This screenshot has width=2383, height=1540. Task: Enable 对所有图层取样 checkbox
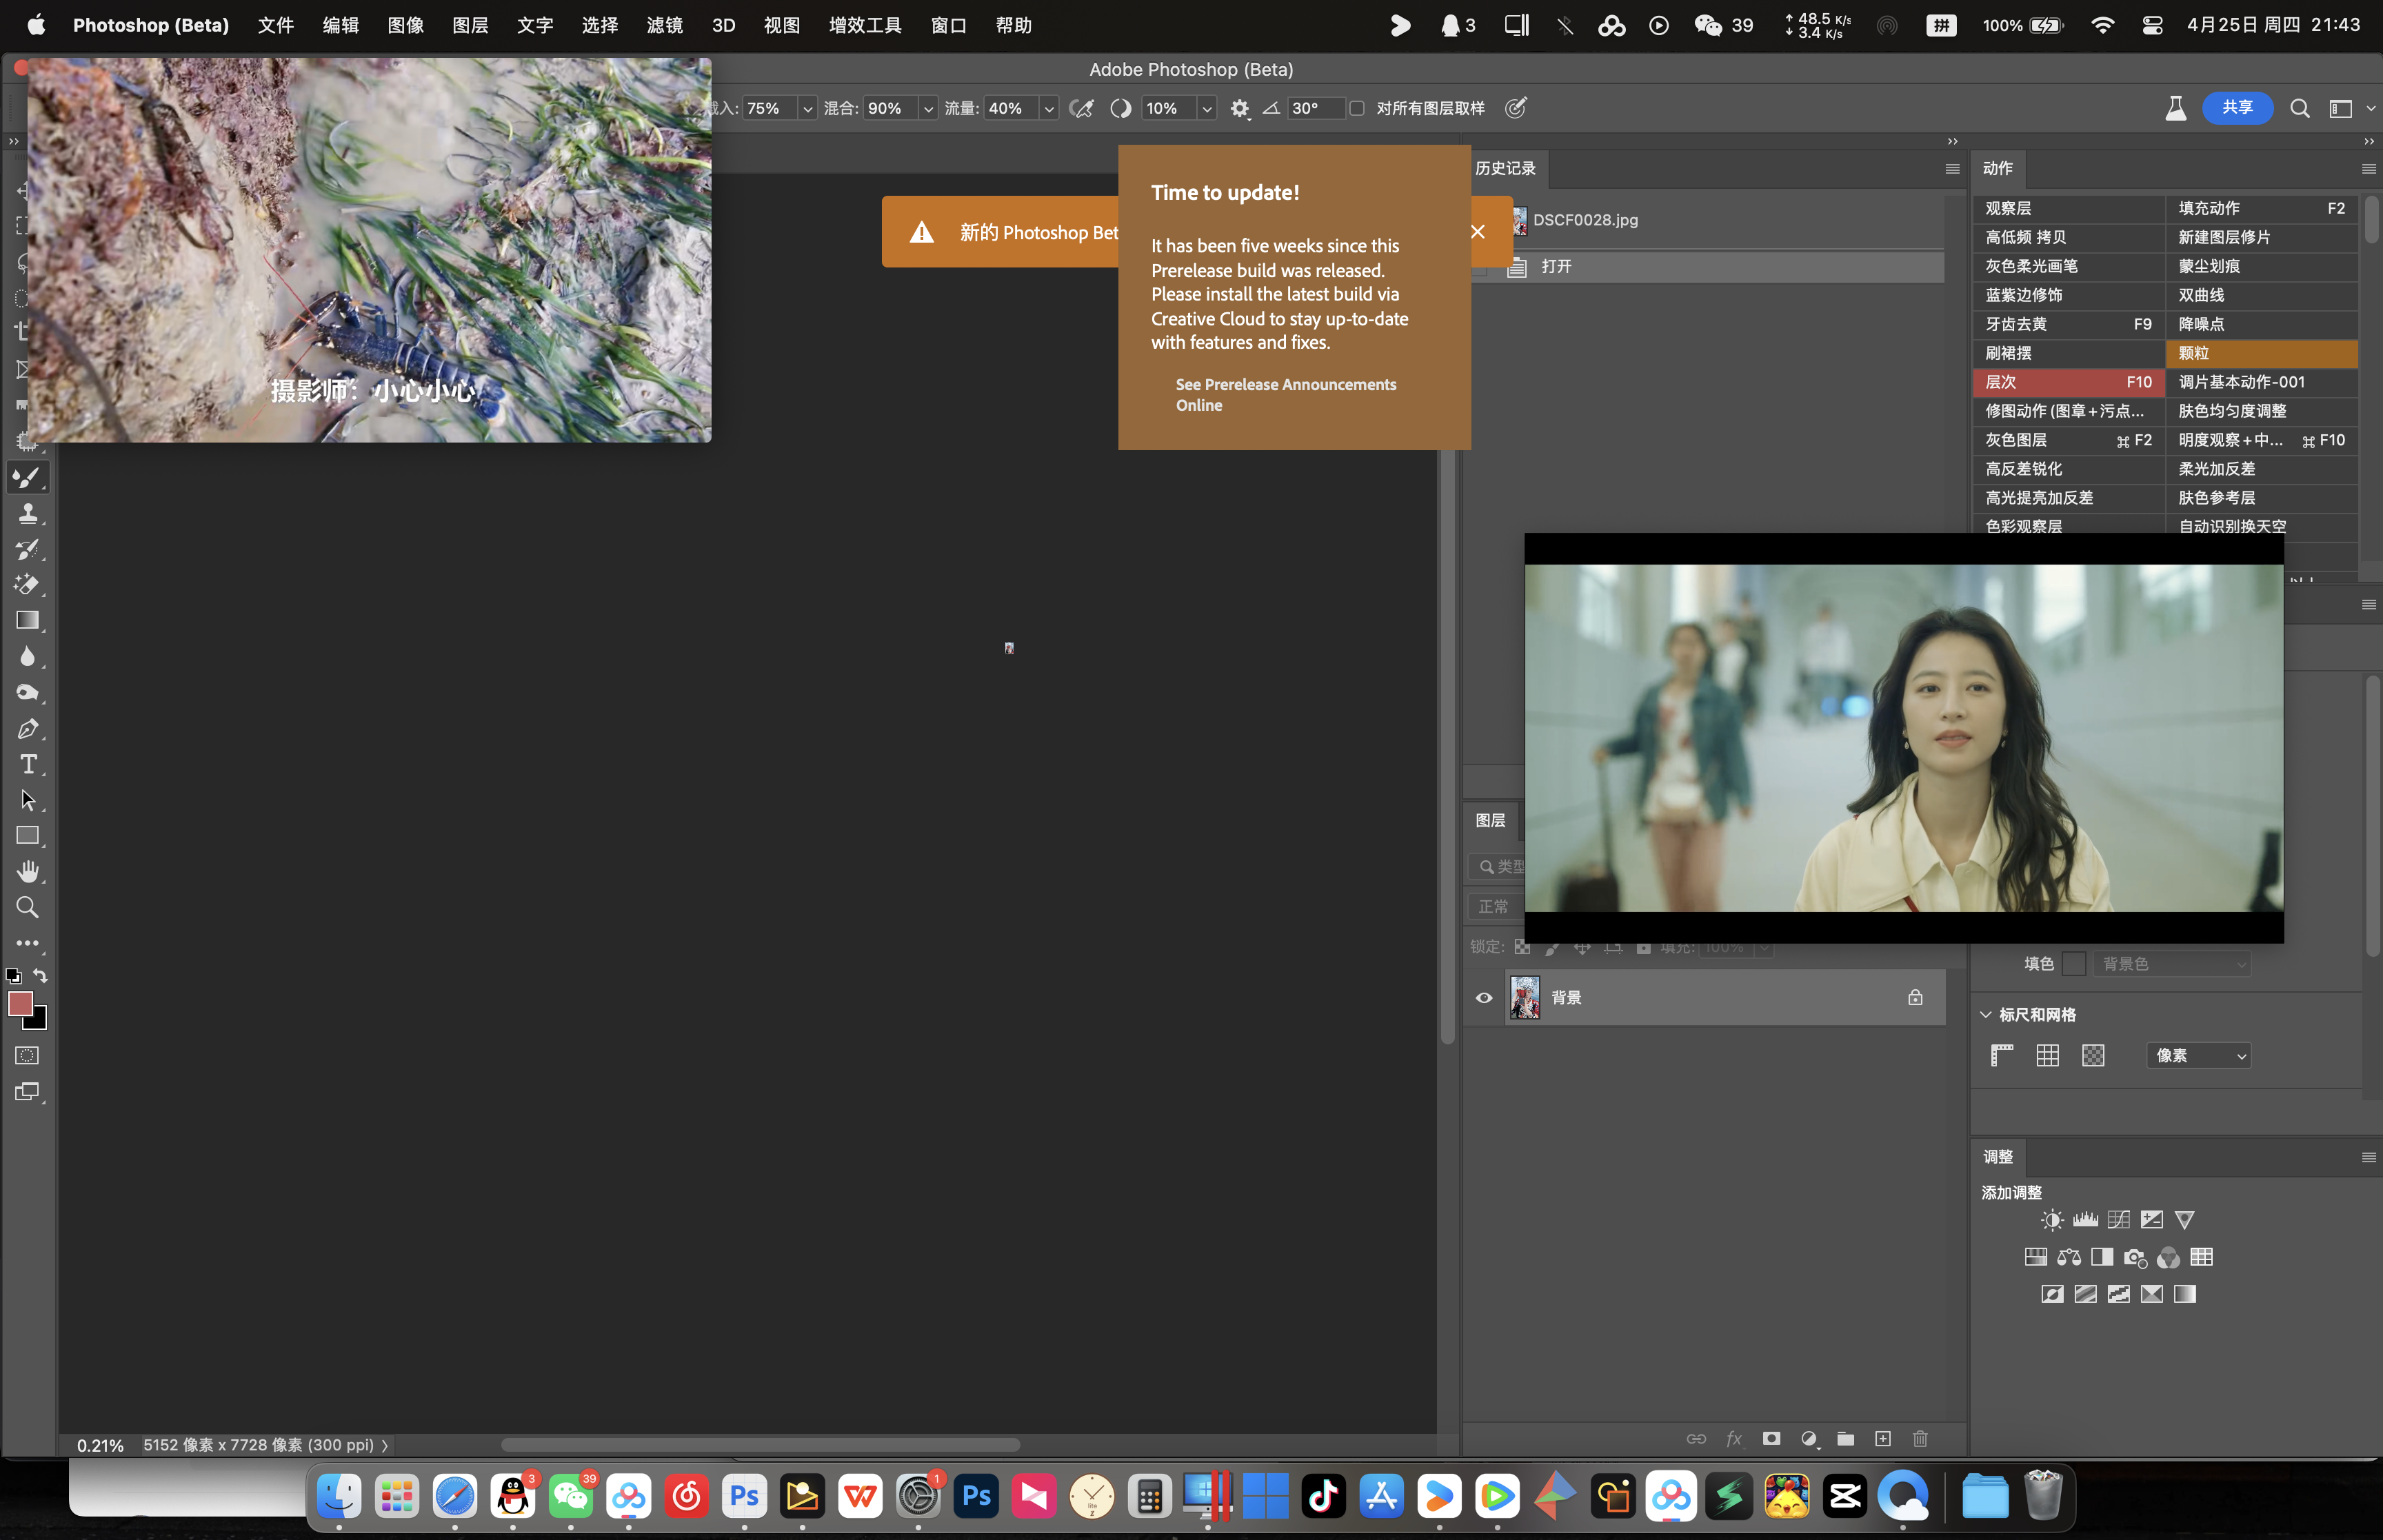pyautogui.click(x=1357, y=108)
